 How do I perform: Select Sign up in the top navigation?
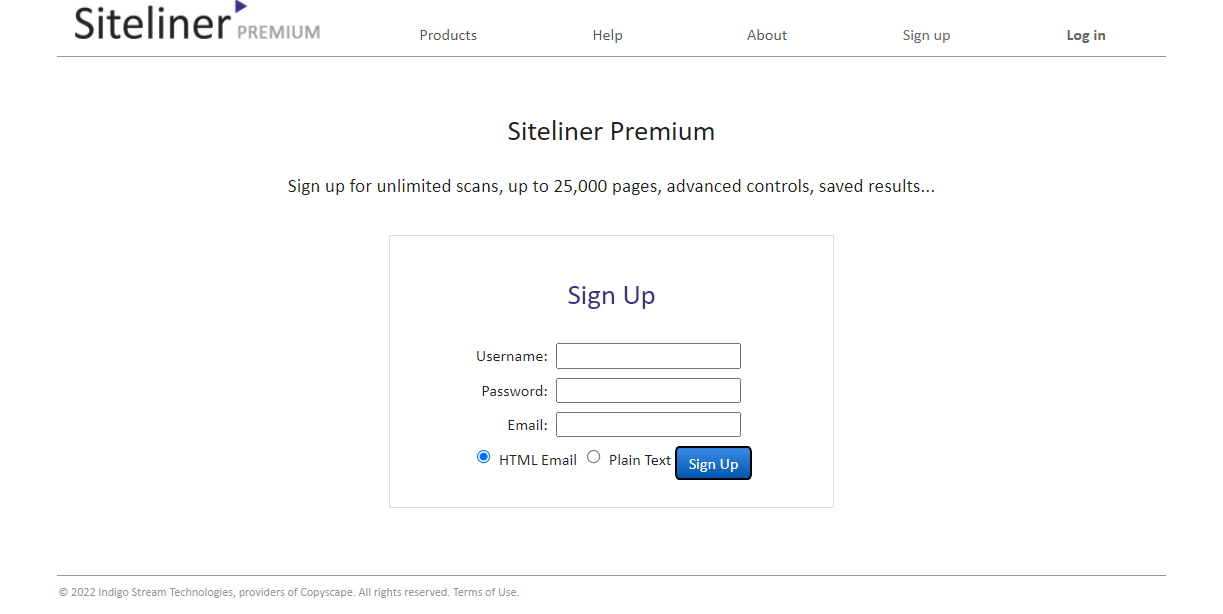point(926,35)
